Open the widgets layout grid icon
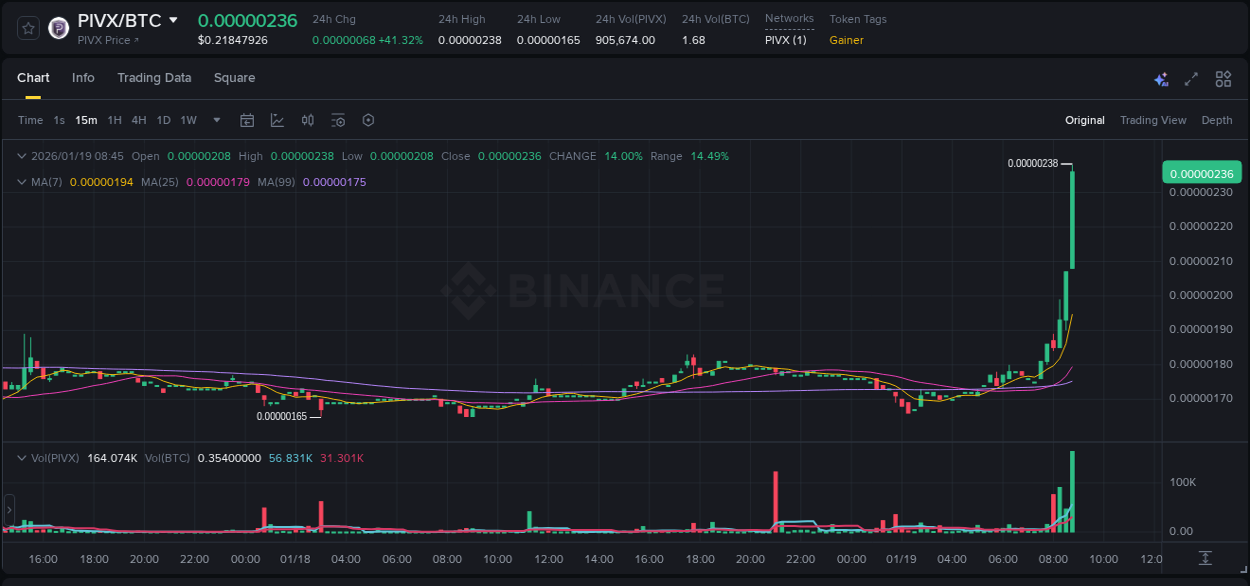This screenshot has height=586, width=1250. coord(1222,78)
